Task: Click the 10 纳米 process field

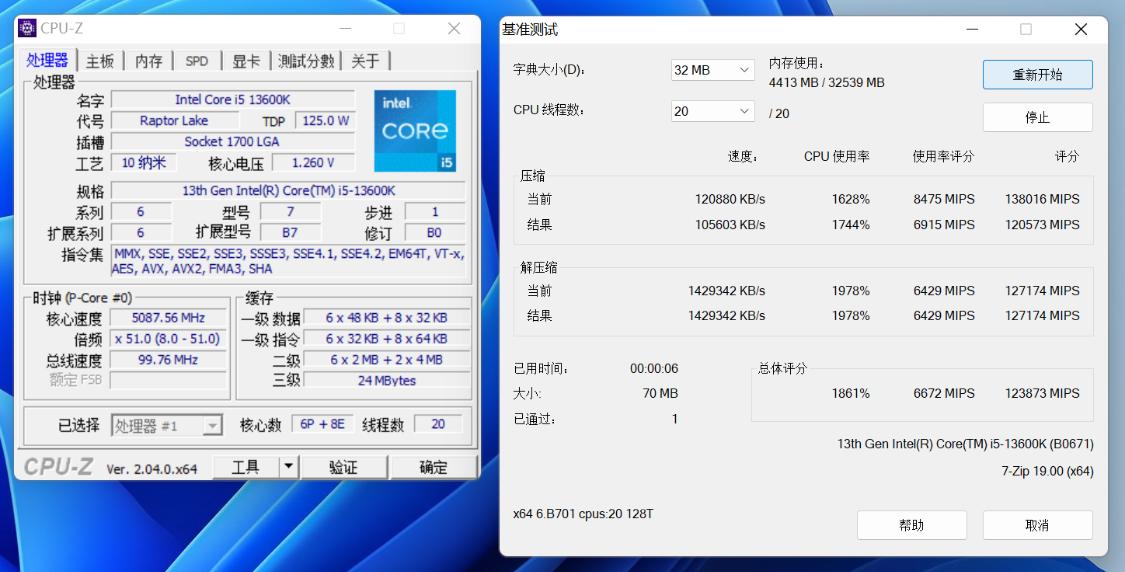Action: point(143,163)
